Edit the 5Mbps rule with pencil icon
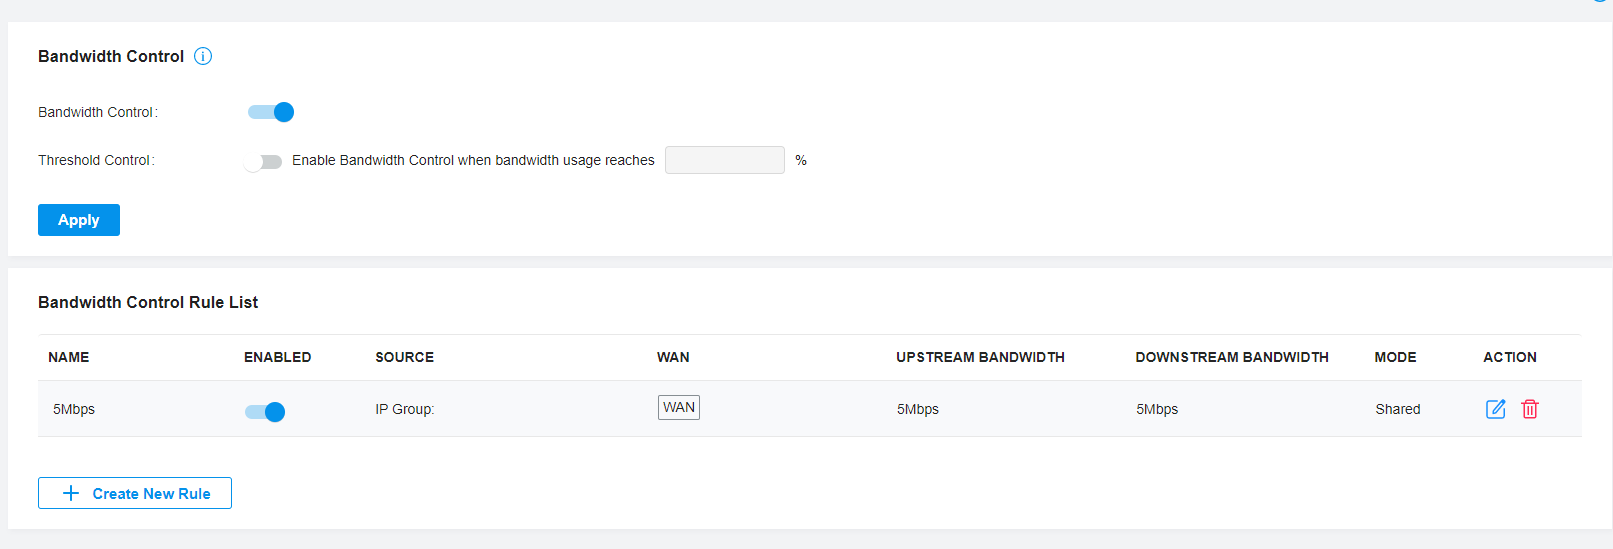The image size is (1613, 549). pyautogui.click(x=1496, y=409)
